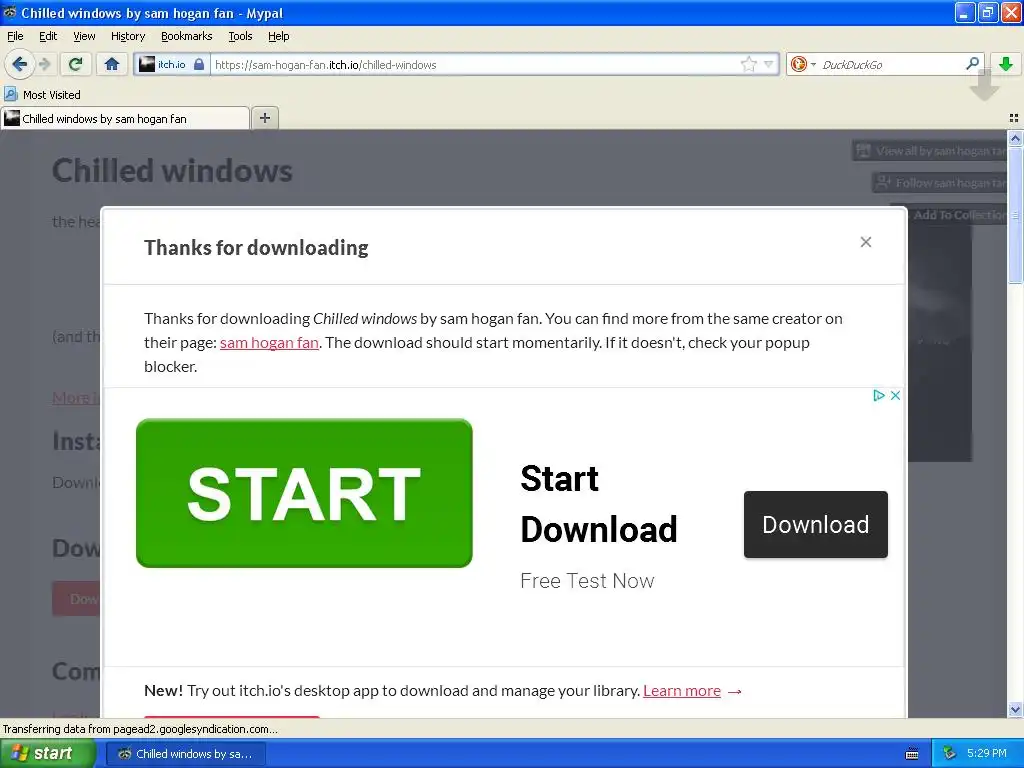Viewport: 1024px width, 768px height.
Task: Go back with the browser back arrow
Action: (20, 64)
